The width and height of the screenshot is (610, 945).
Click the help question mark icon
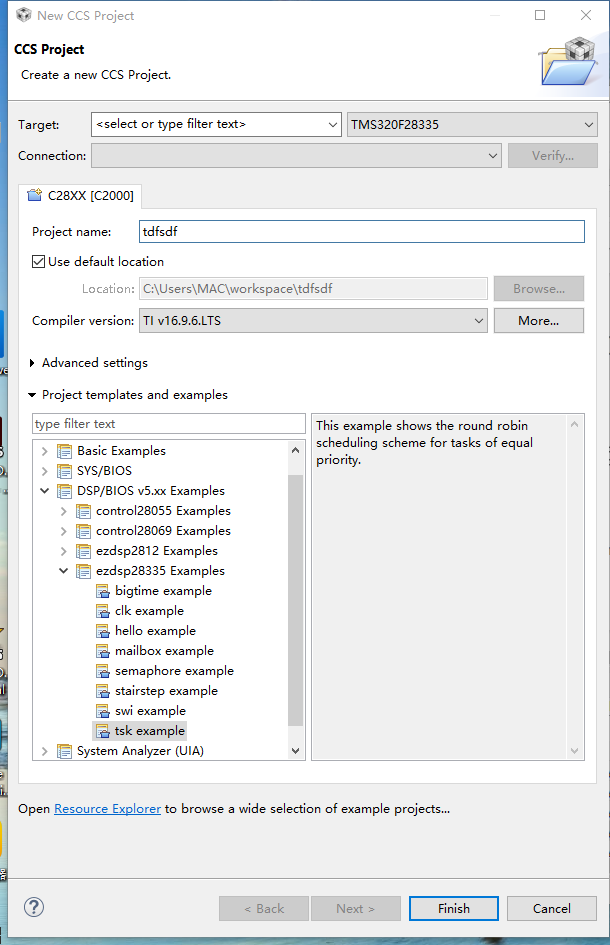(33, 907)
